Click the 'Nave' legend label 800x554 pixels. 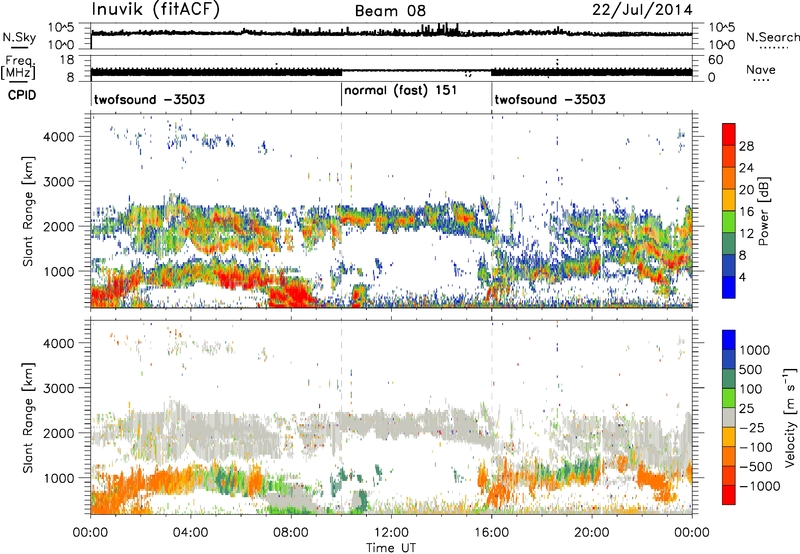(x=761, y=69)
